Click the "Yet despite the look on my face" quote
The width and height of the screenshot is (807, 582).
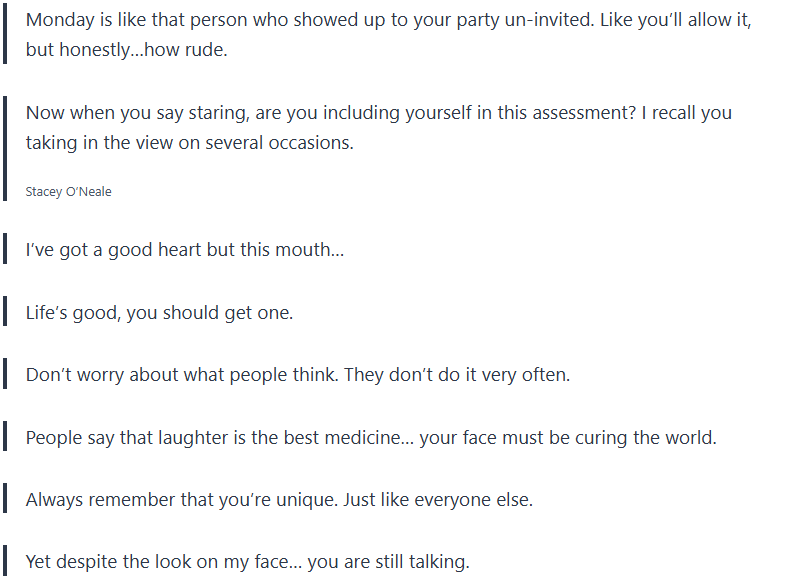pos(247,562)
